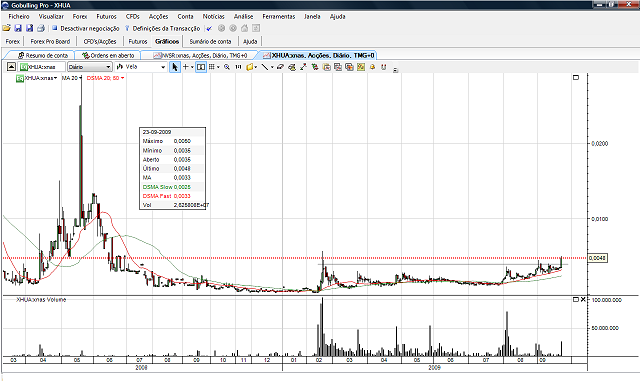
Task: Open the Vela chart type dropdown
Action: pyautogui.click(x=141, y=67)
